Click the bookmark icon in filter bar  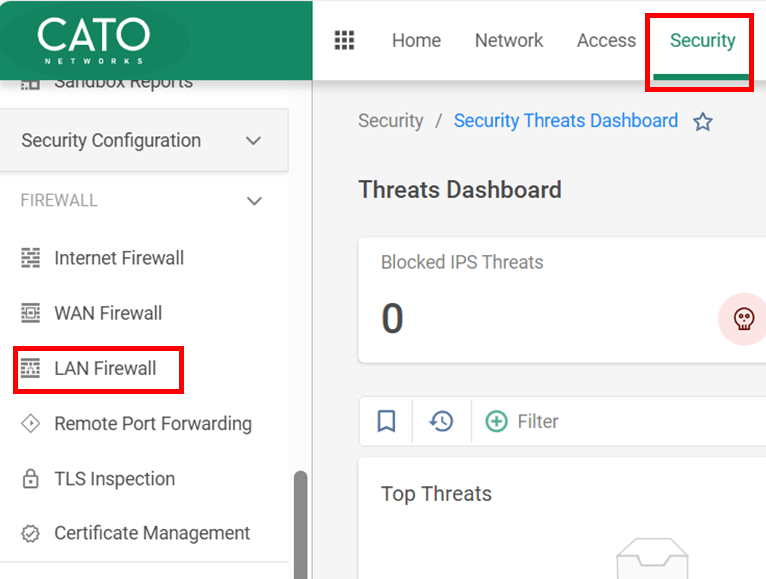click(x=386, y=421)
